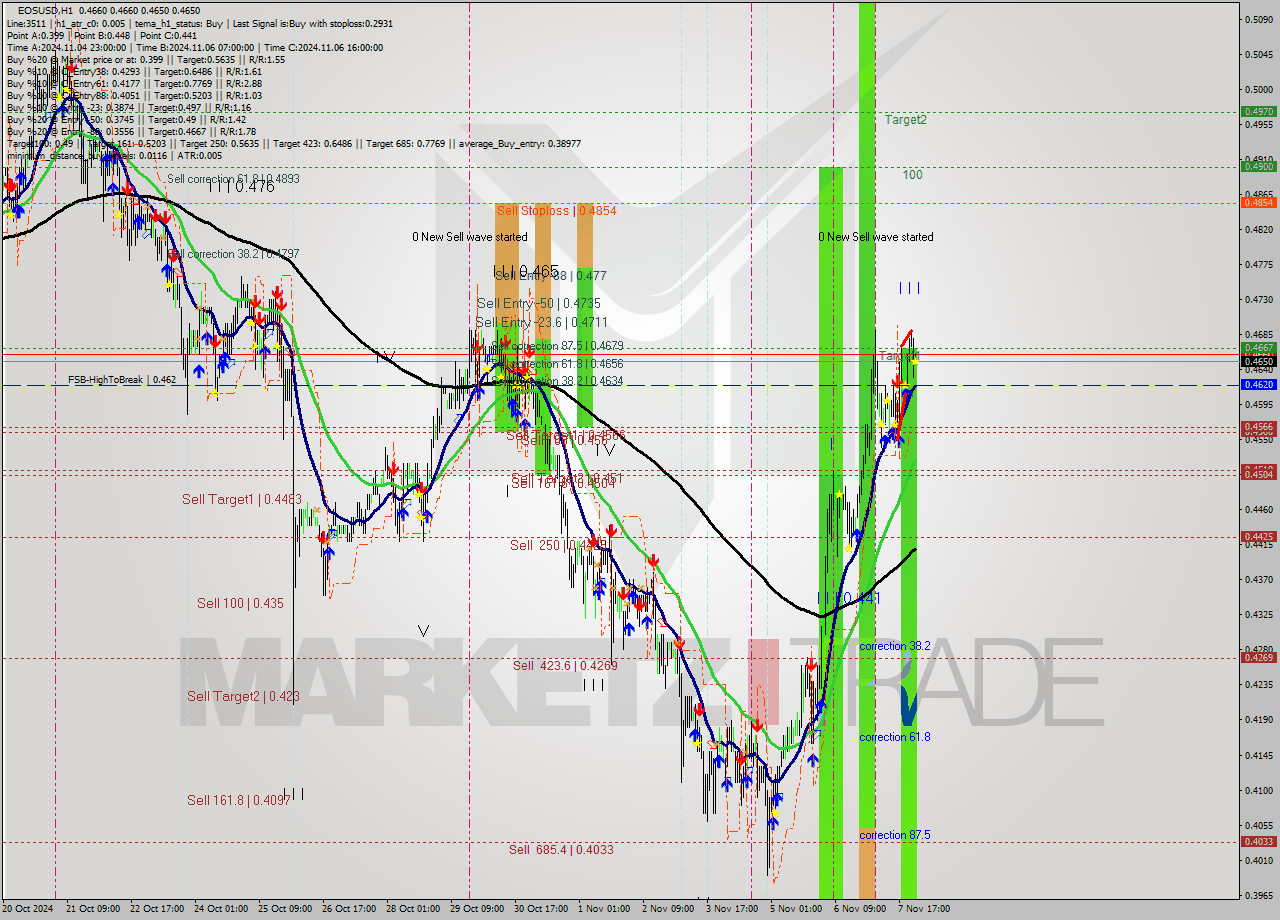Select the green 0.4970 price tag
The width and height of the screenshot is (1280, 920).
tap(1258, 112)
